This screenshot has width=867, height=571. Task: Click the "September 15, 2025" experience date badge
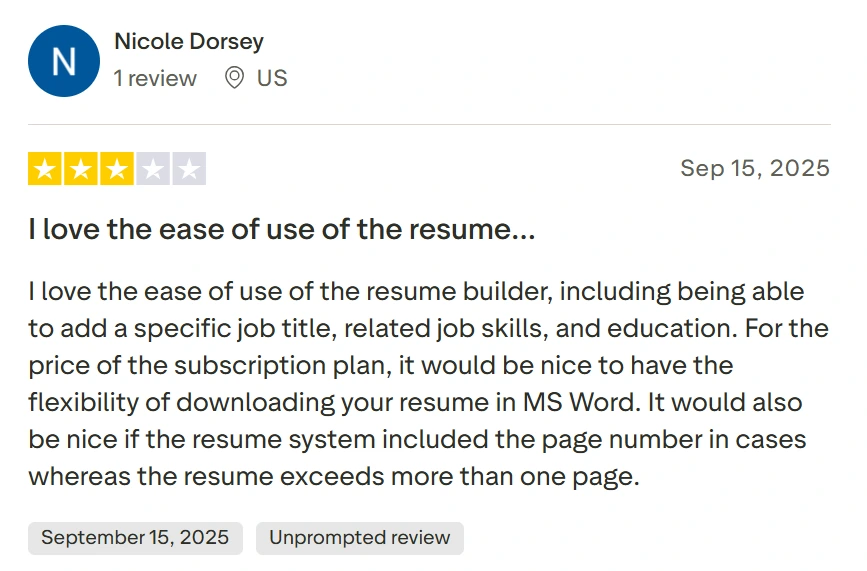pos(135,538)
